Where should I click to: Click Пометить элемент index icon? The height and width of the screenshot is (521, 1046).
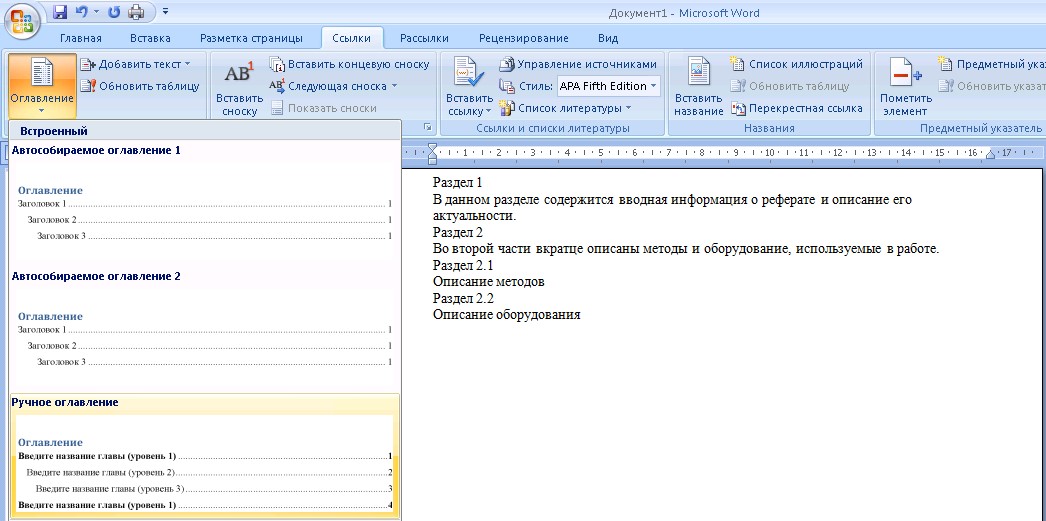tap(905, 75)
